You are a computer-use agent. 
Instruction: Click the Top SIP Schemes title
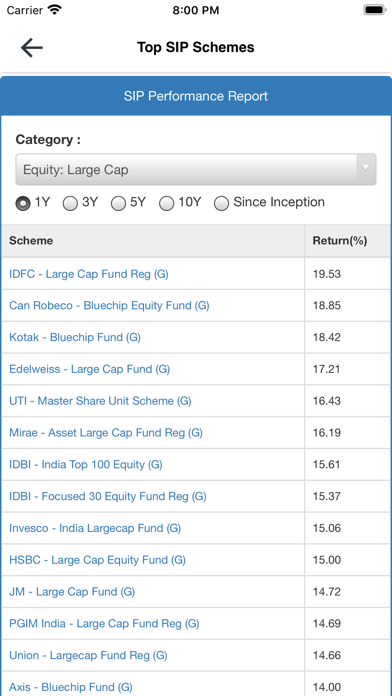click(196, 47)
